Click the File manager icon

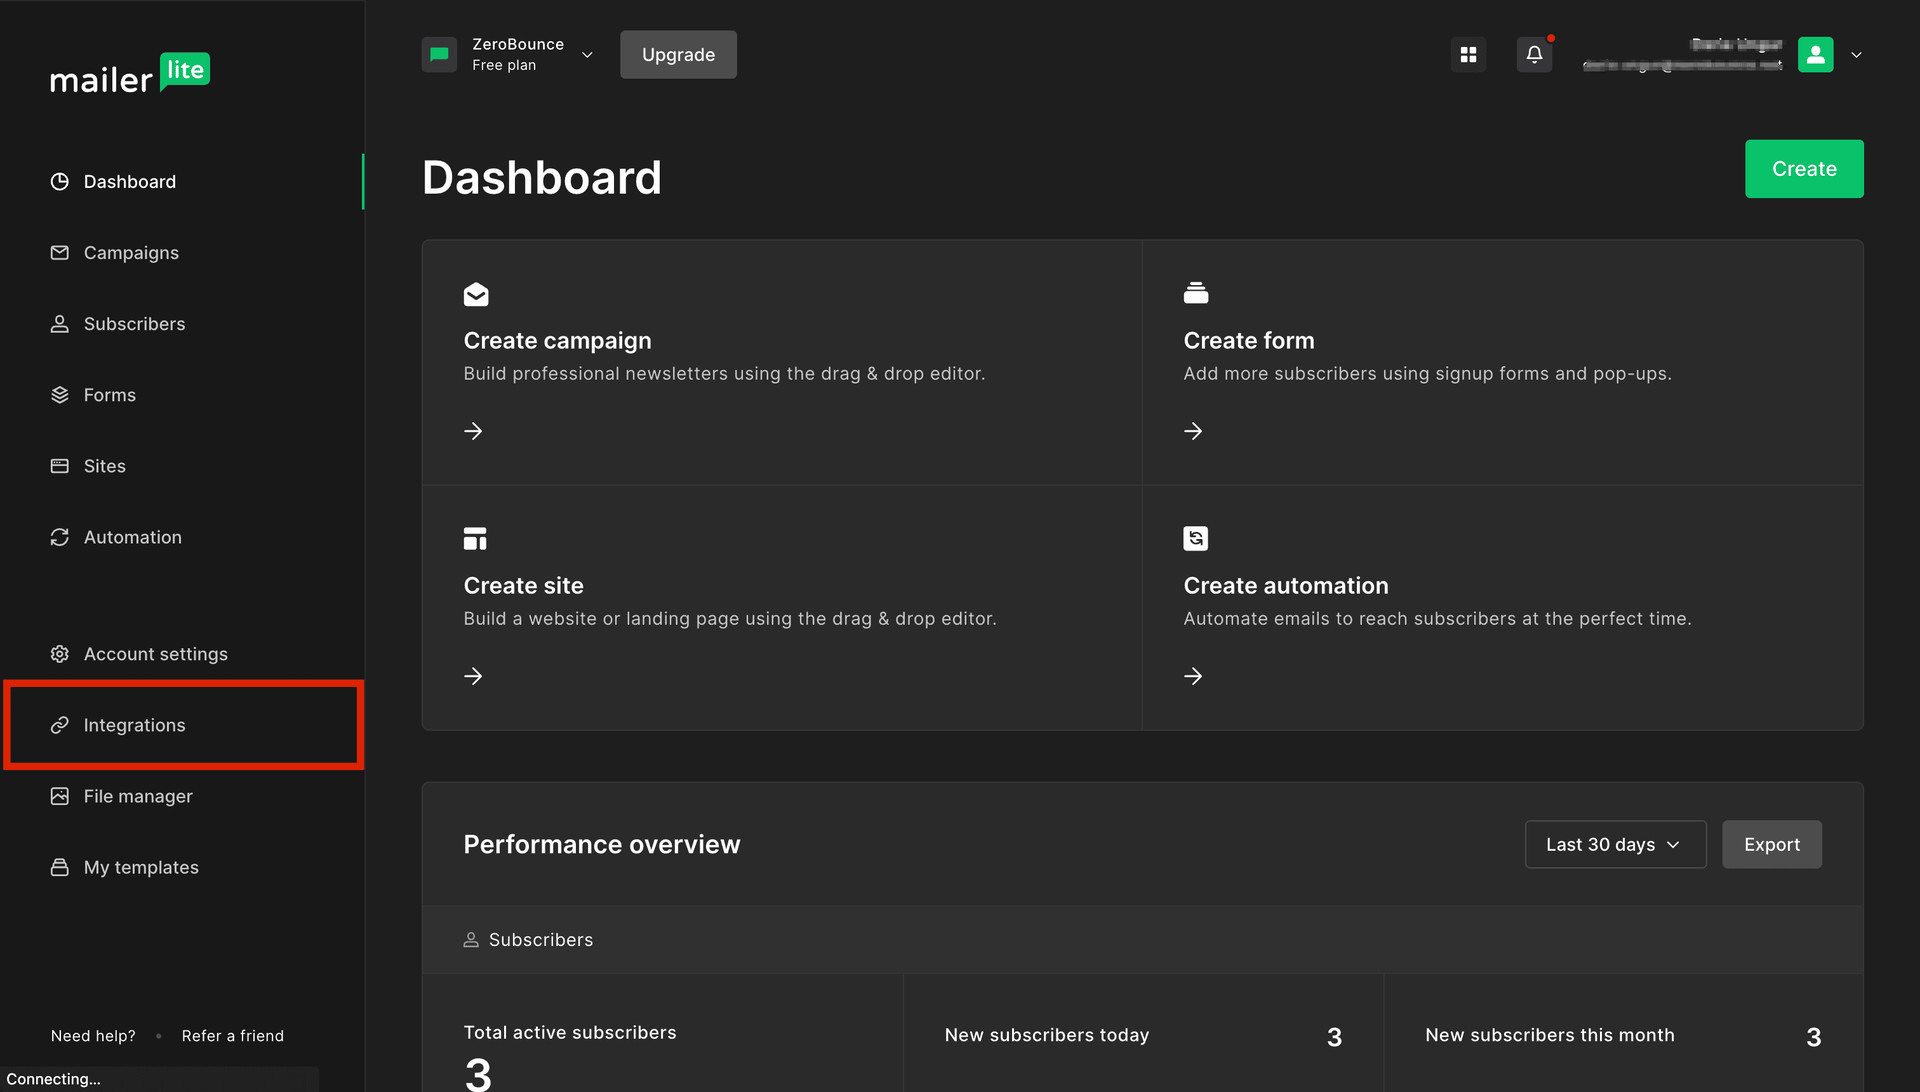[x=60, y=795]
